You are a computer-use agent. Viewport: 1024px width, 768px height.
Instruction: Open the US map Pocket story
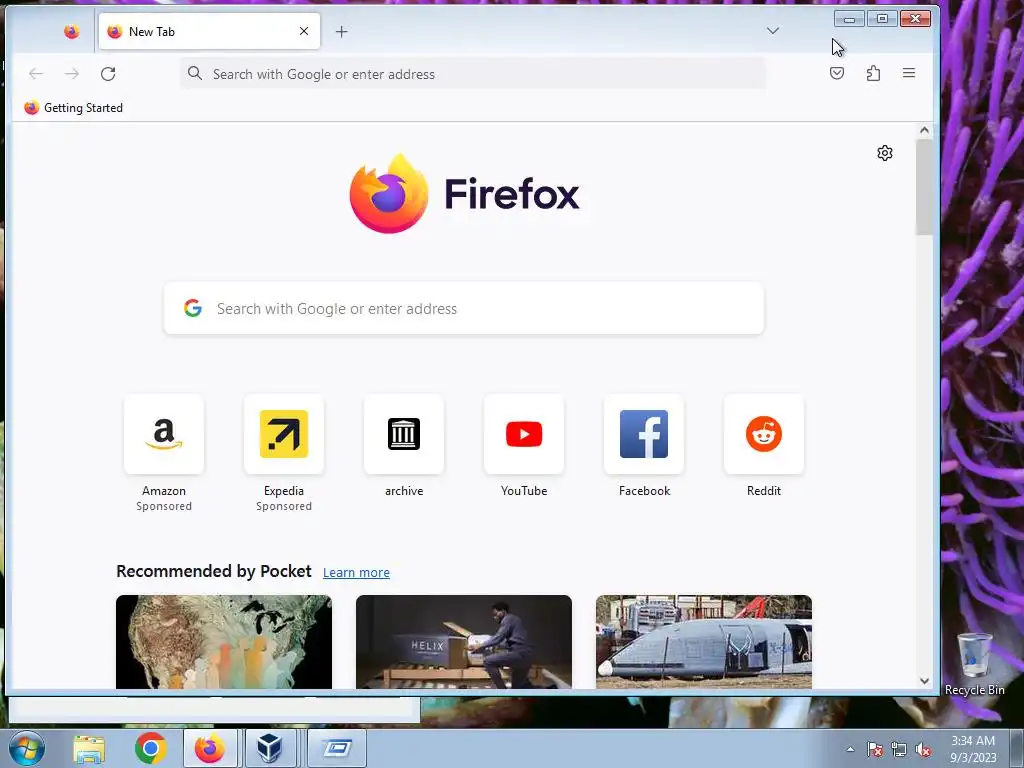(224, 642)
